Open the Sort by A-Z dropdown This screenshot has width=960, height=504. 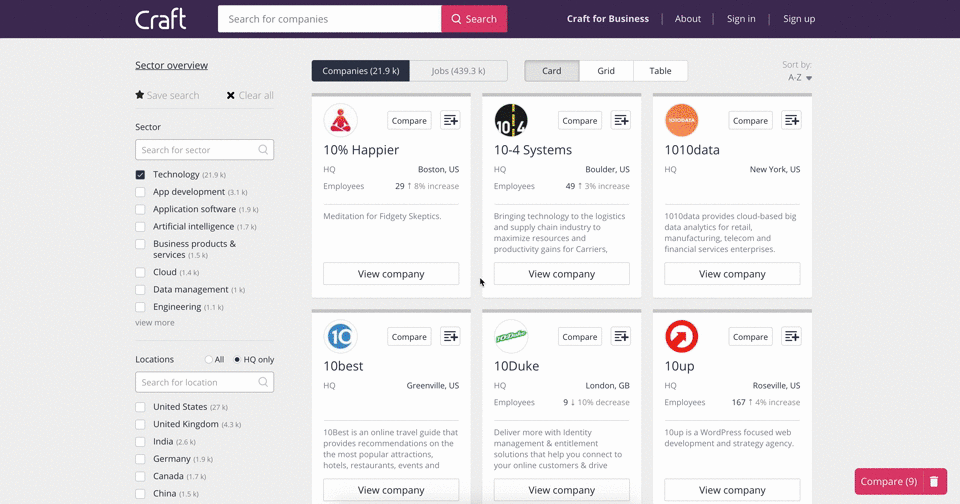tap(800, 78)
